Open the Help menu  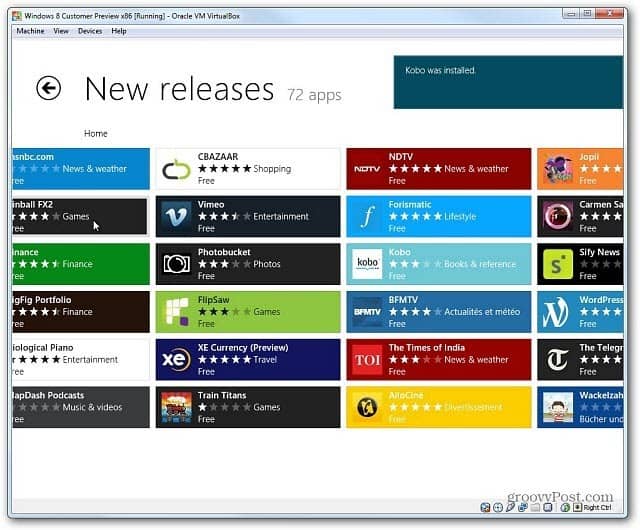pyautogui.click(x=119, y=31)
